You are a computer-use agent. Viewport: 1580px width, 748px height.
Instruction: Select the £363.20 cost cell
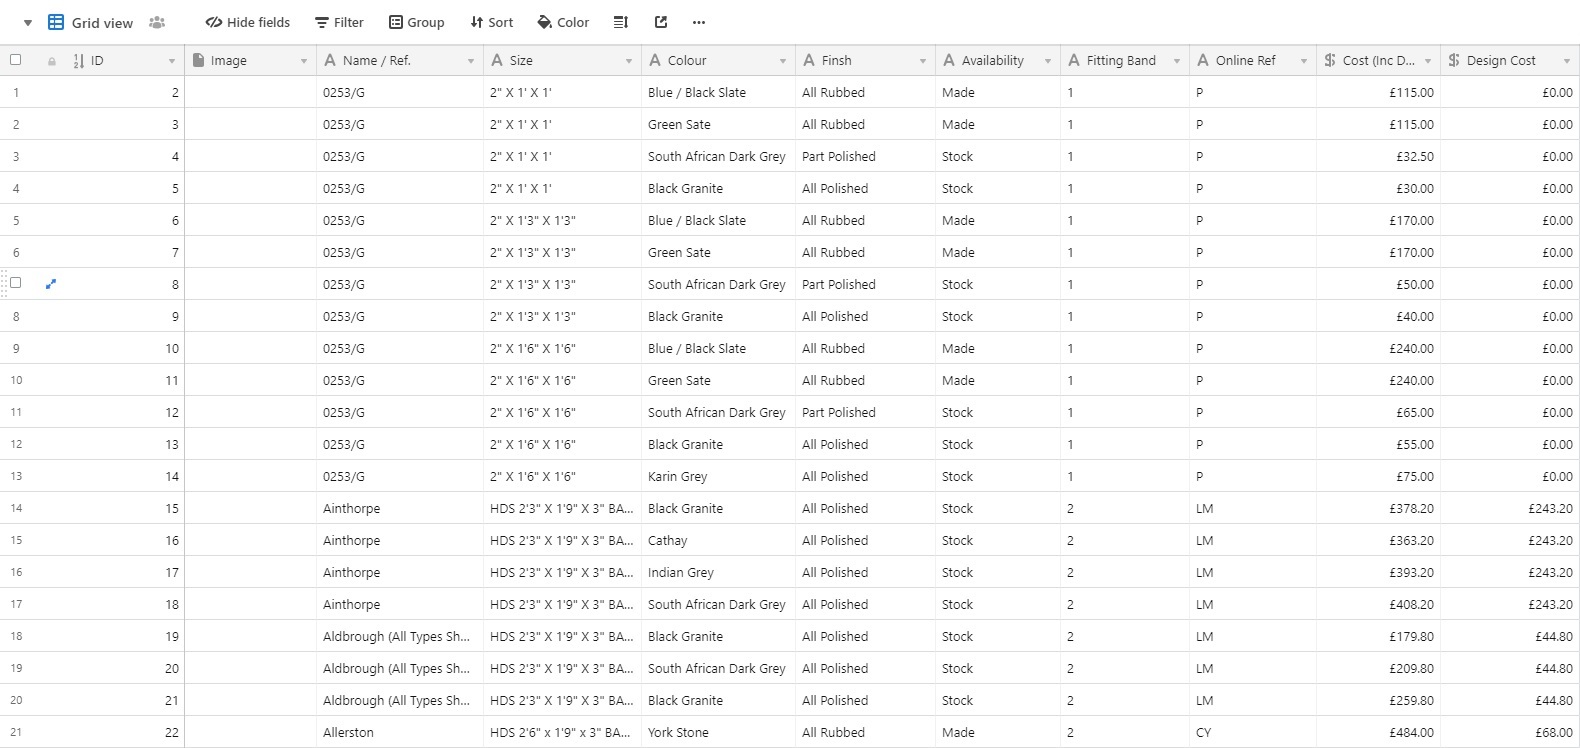[1378, 540]
